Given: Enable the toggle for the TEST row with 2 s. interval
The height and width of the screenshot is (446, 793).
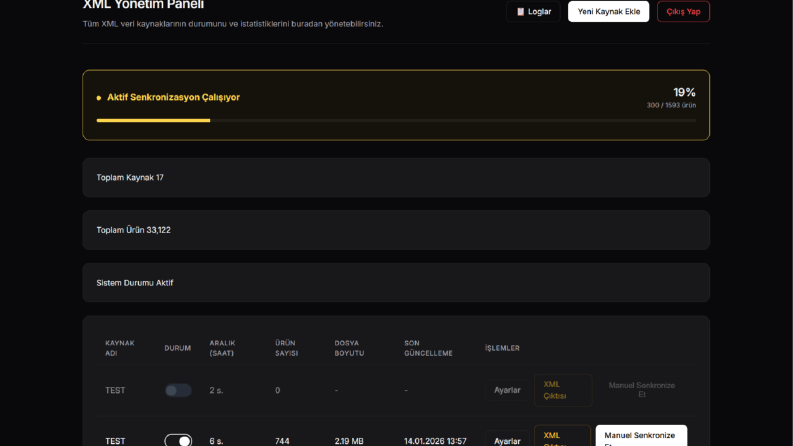Looking at the screenshot, I should tap(178, 390).
